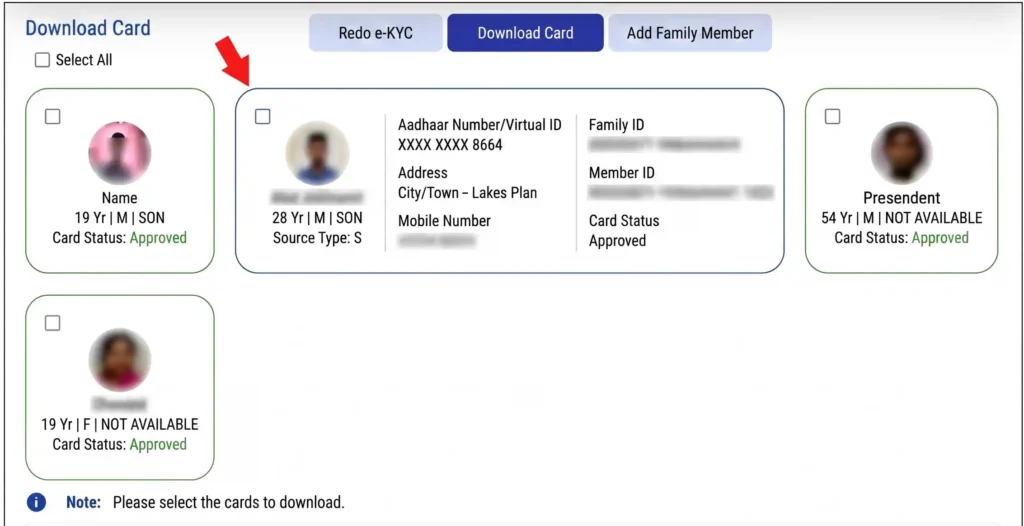Tick the Select All checkbox

[x=42, y=60]
